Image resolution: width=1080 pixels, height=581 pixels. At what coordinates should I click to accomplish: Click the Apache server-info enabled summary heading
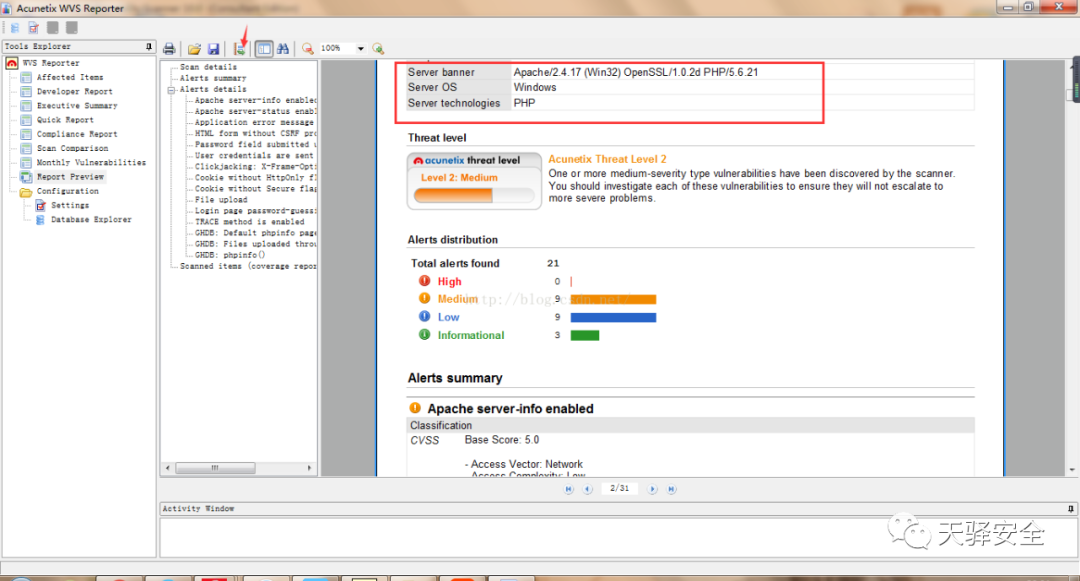click(x=510, y=409)
